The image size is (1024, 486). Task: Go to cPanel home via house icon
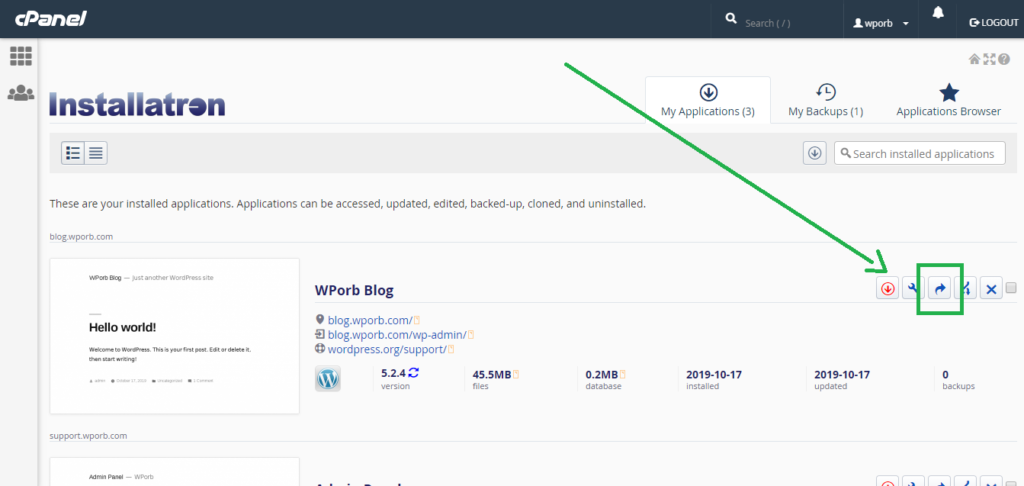tap(974, 59)
